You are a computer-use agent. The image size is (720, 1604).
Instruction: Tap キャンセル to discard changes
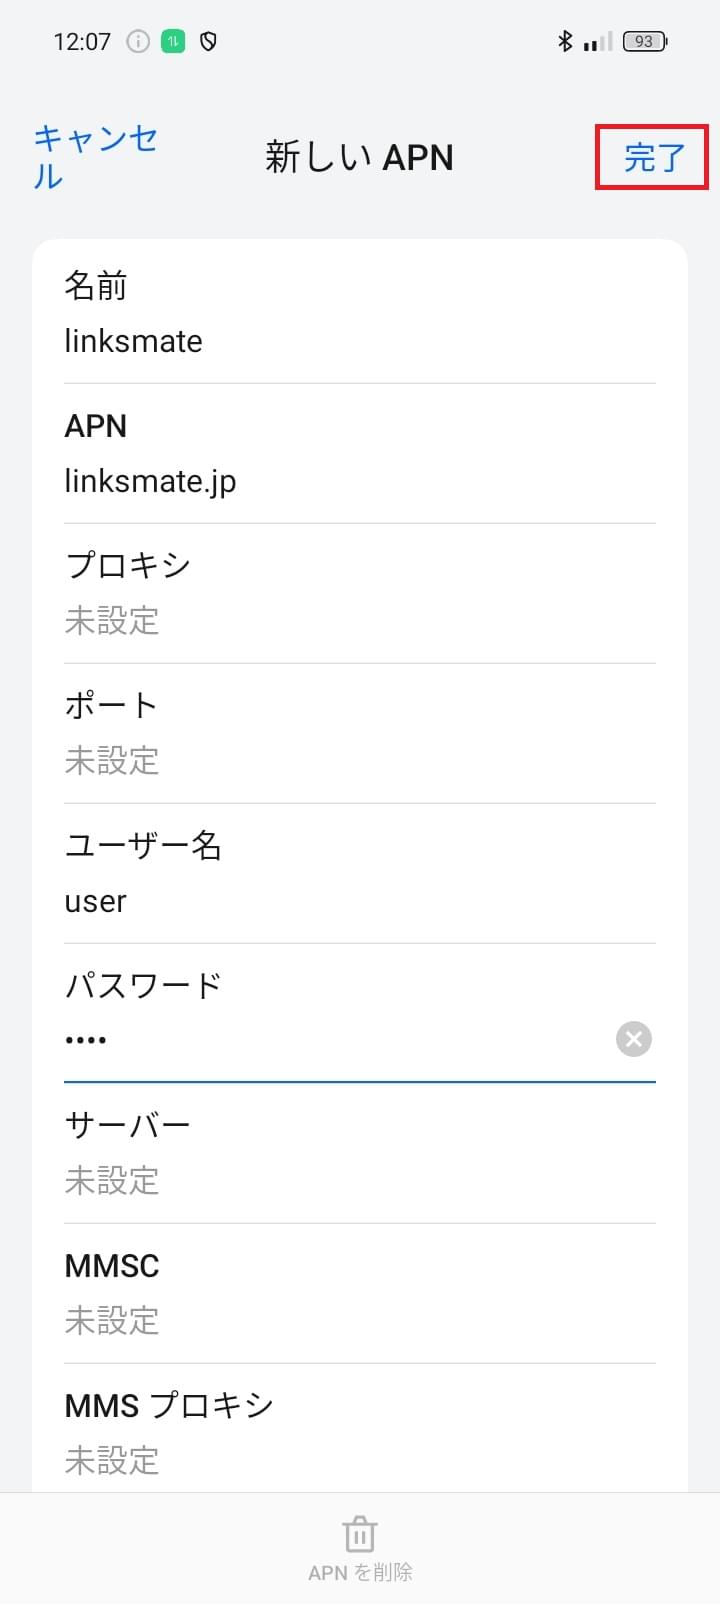click(94, 158)
